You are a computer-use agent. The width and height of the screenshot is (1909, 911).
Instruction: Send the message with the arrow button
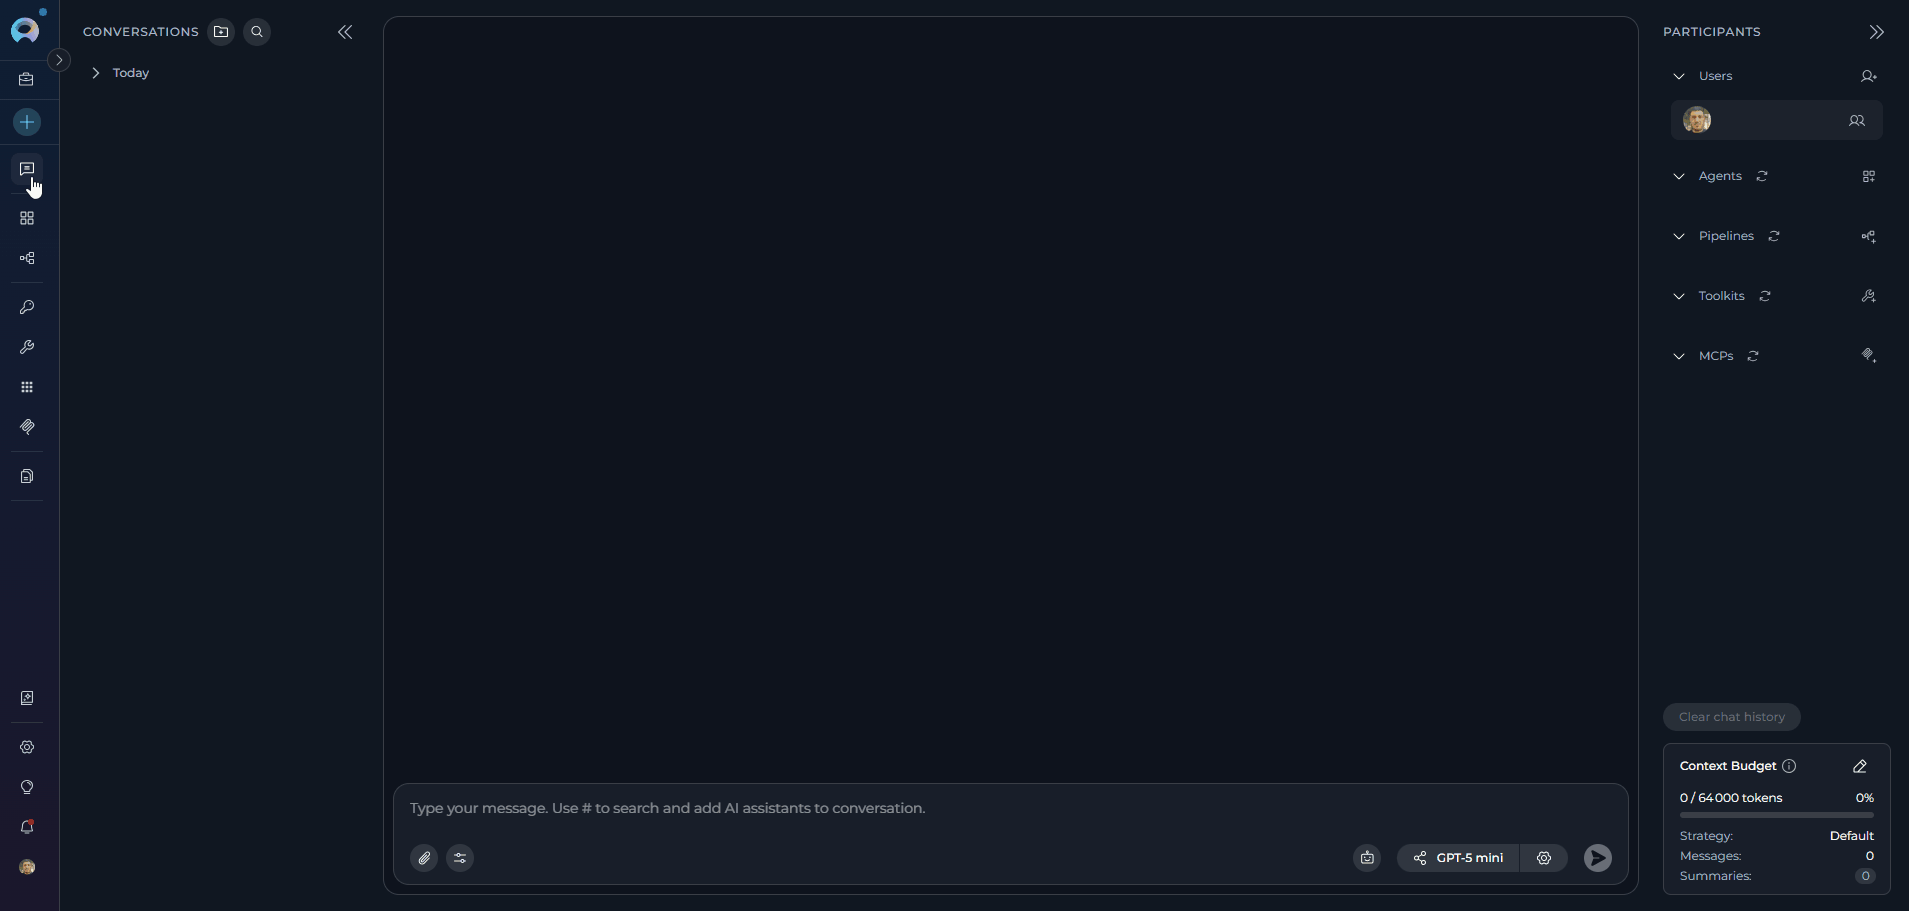[1598, 858]
